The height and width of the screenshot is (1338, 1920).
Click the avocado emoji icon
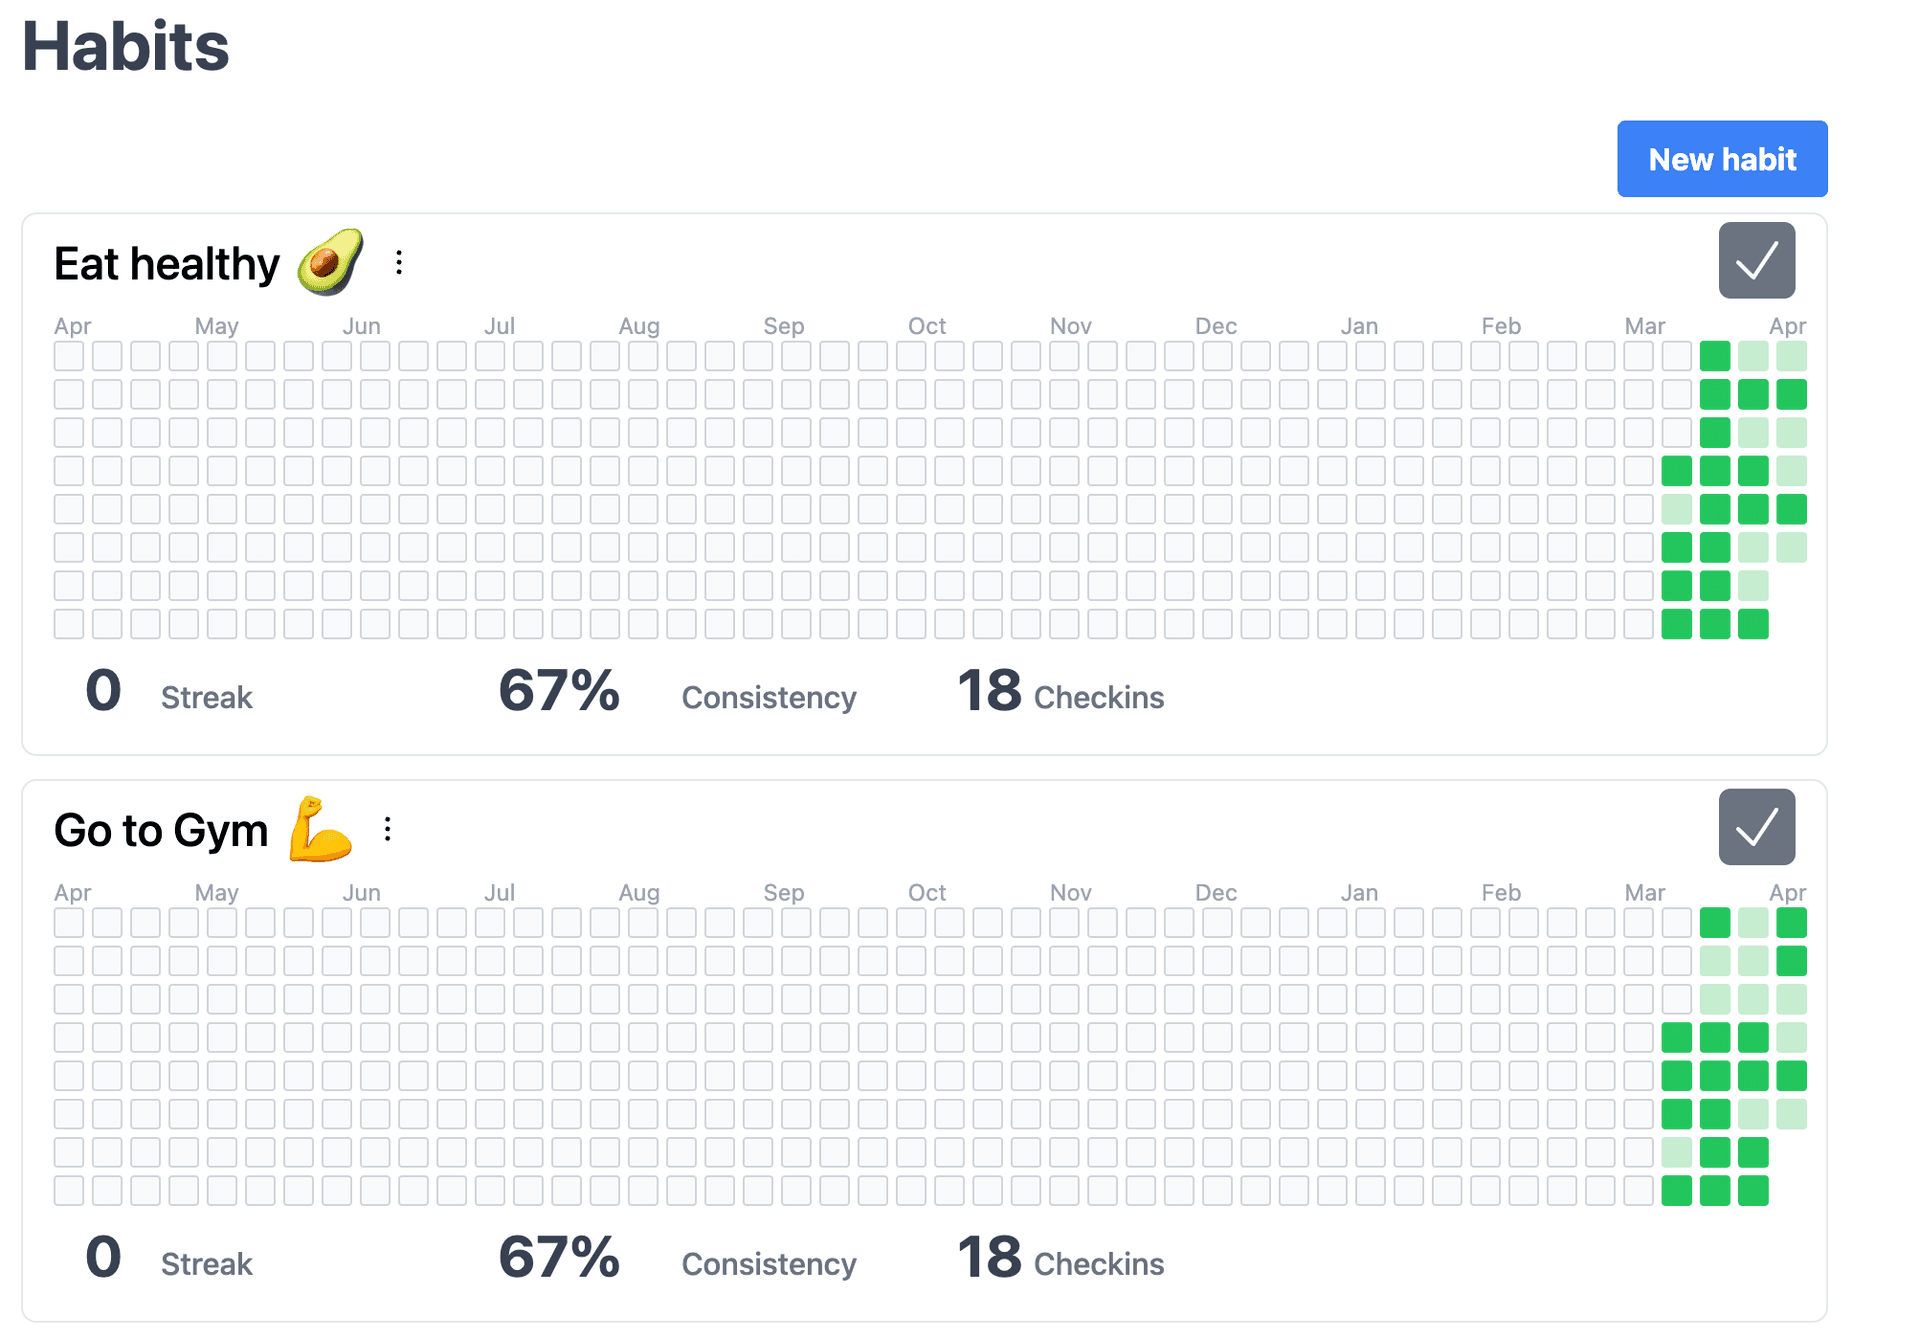(x=330, y=262)
